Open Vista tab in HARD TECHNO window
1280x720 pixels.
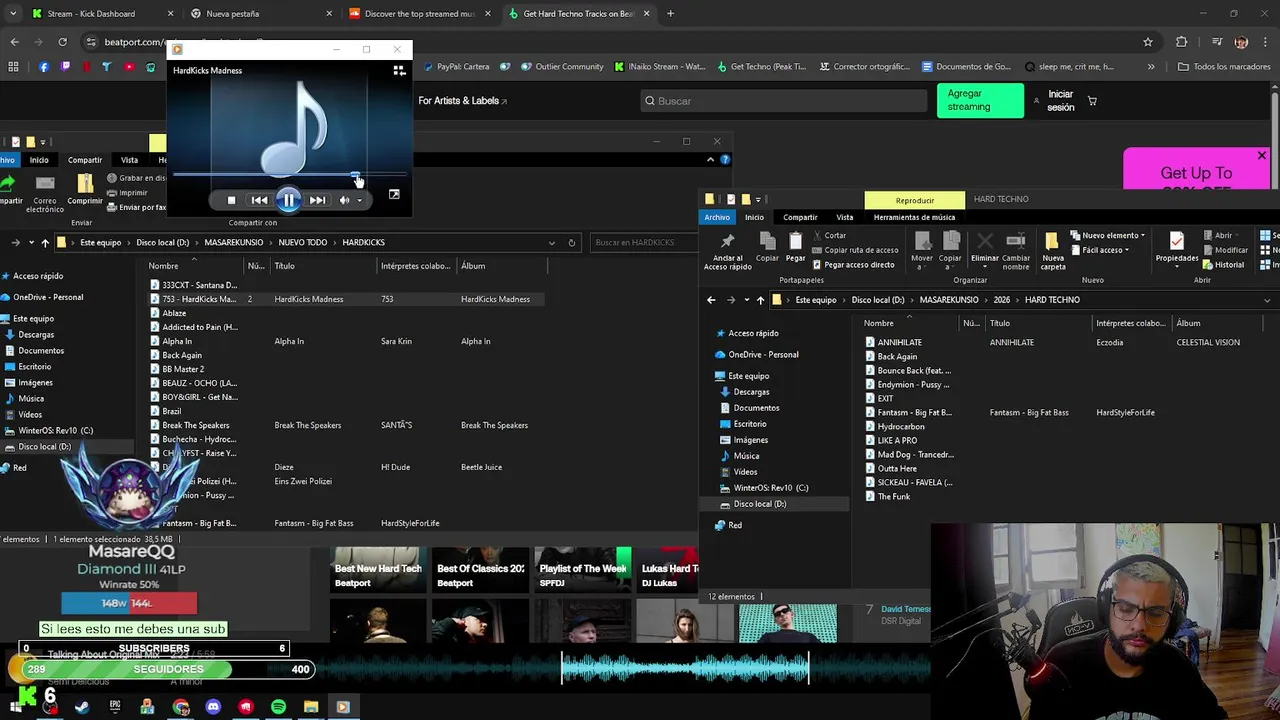tap(845, 217)
